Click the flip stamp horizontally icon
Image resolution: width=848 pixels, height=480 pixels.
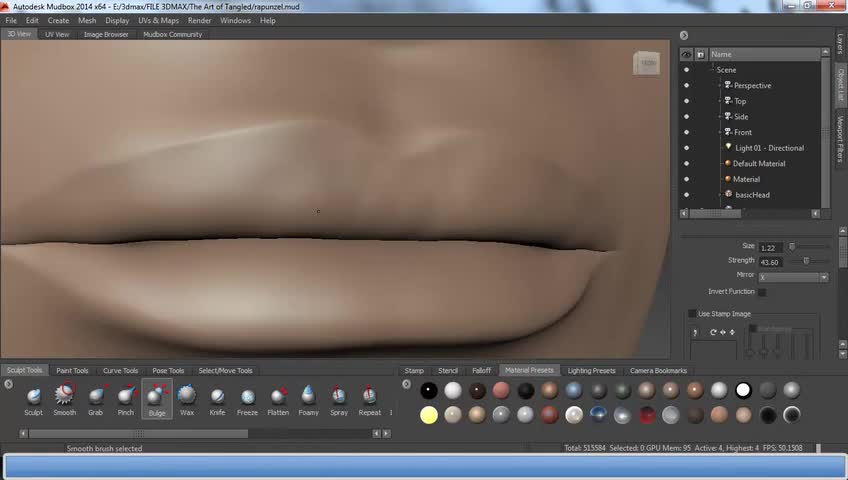(723, 332)
